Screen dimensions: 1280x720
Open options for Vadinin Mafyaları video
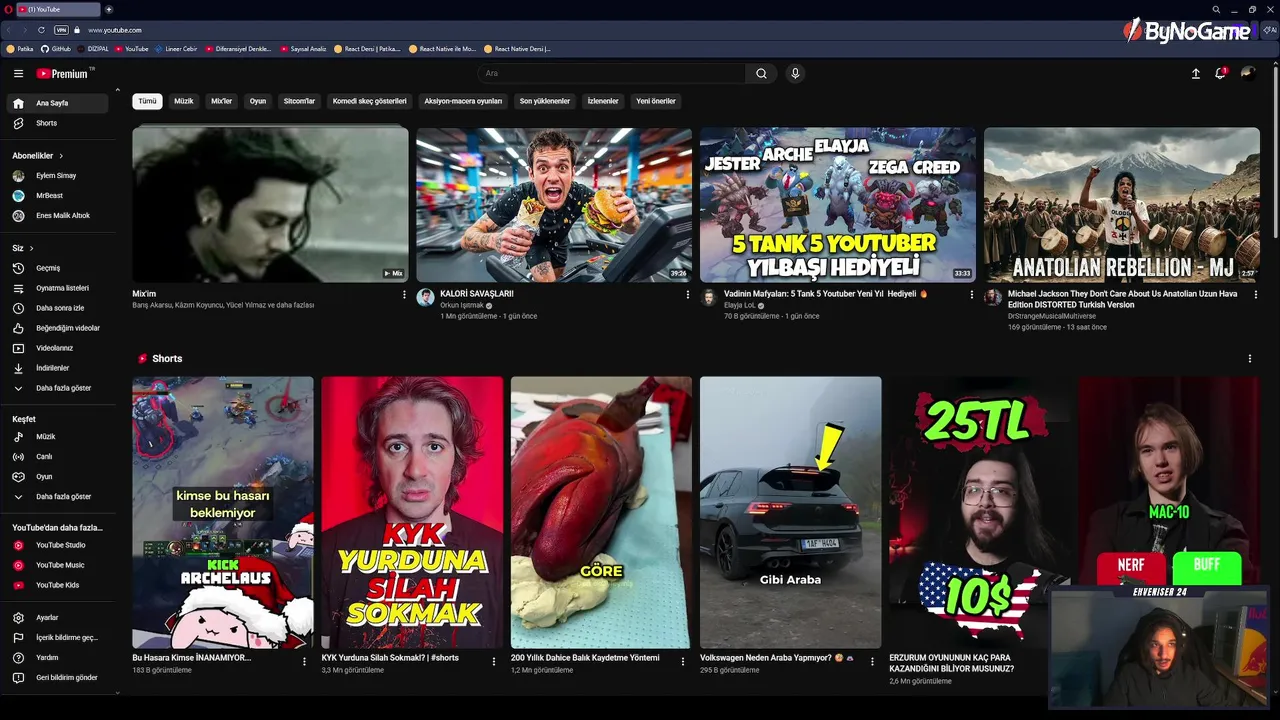(x=971, y=295)
